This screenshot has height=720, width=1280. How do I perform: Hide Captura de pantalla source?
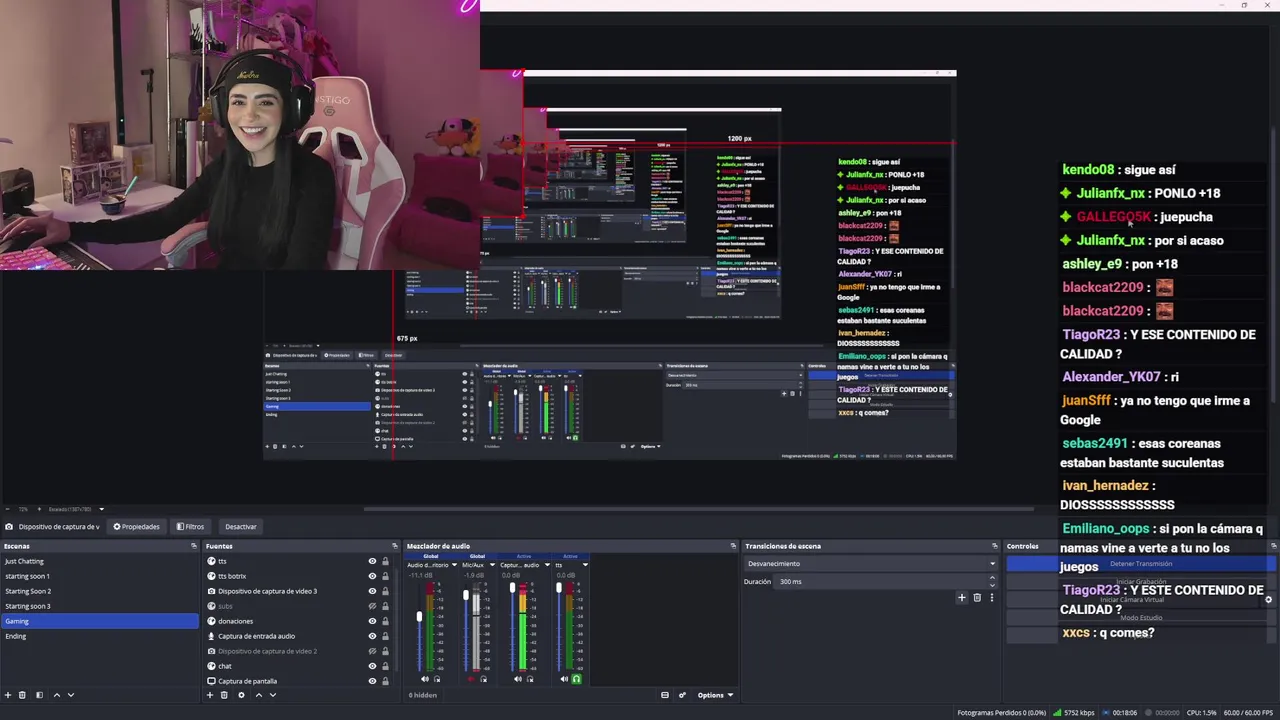(372, 681)
